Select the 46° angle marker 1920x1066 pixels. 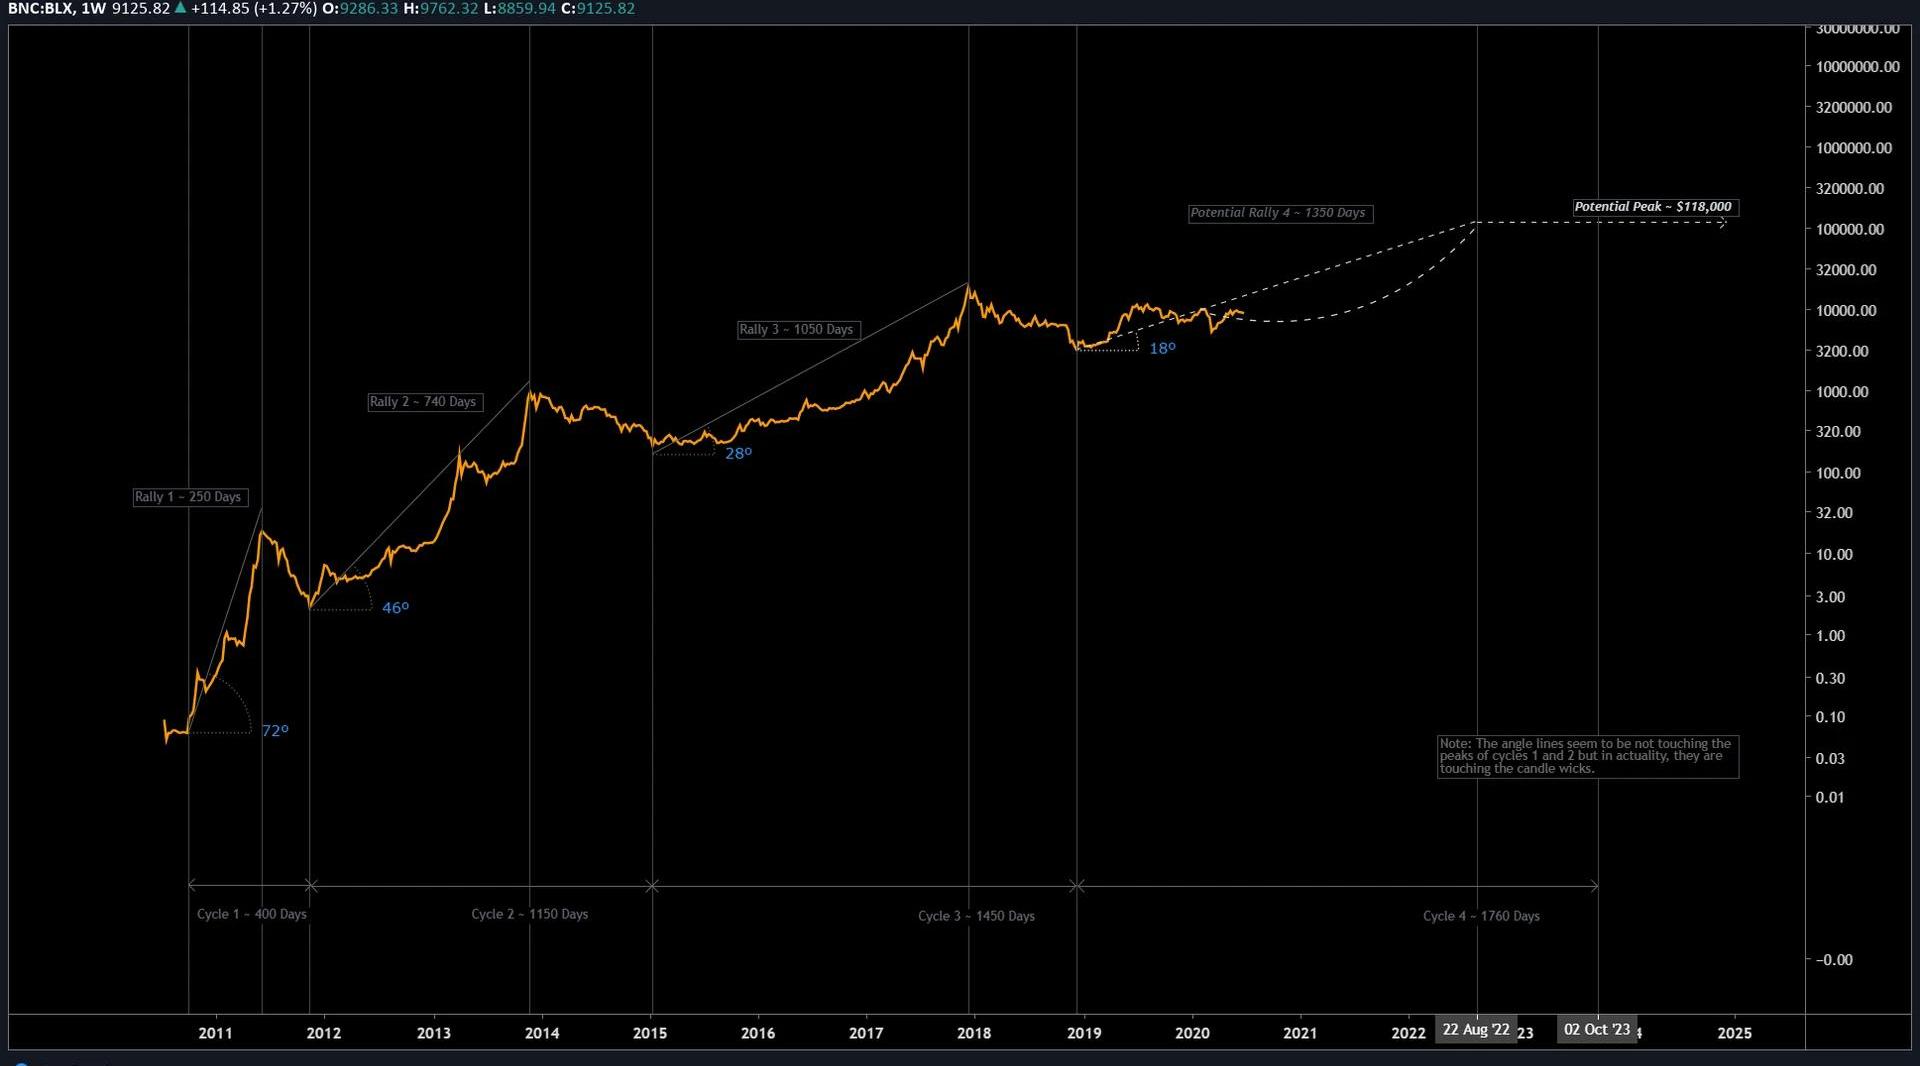click(395, 608)
